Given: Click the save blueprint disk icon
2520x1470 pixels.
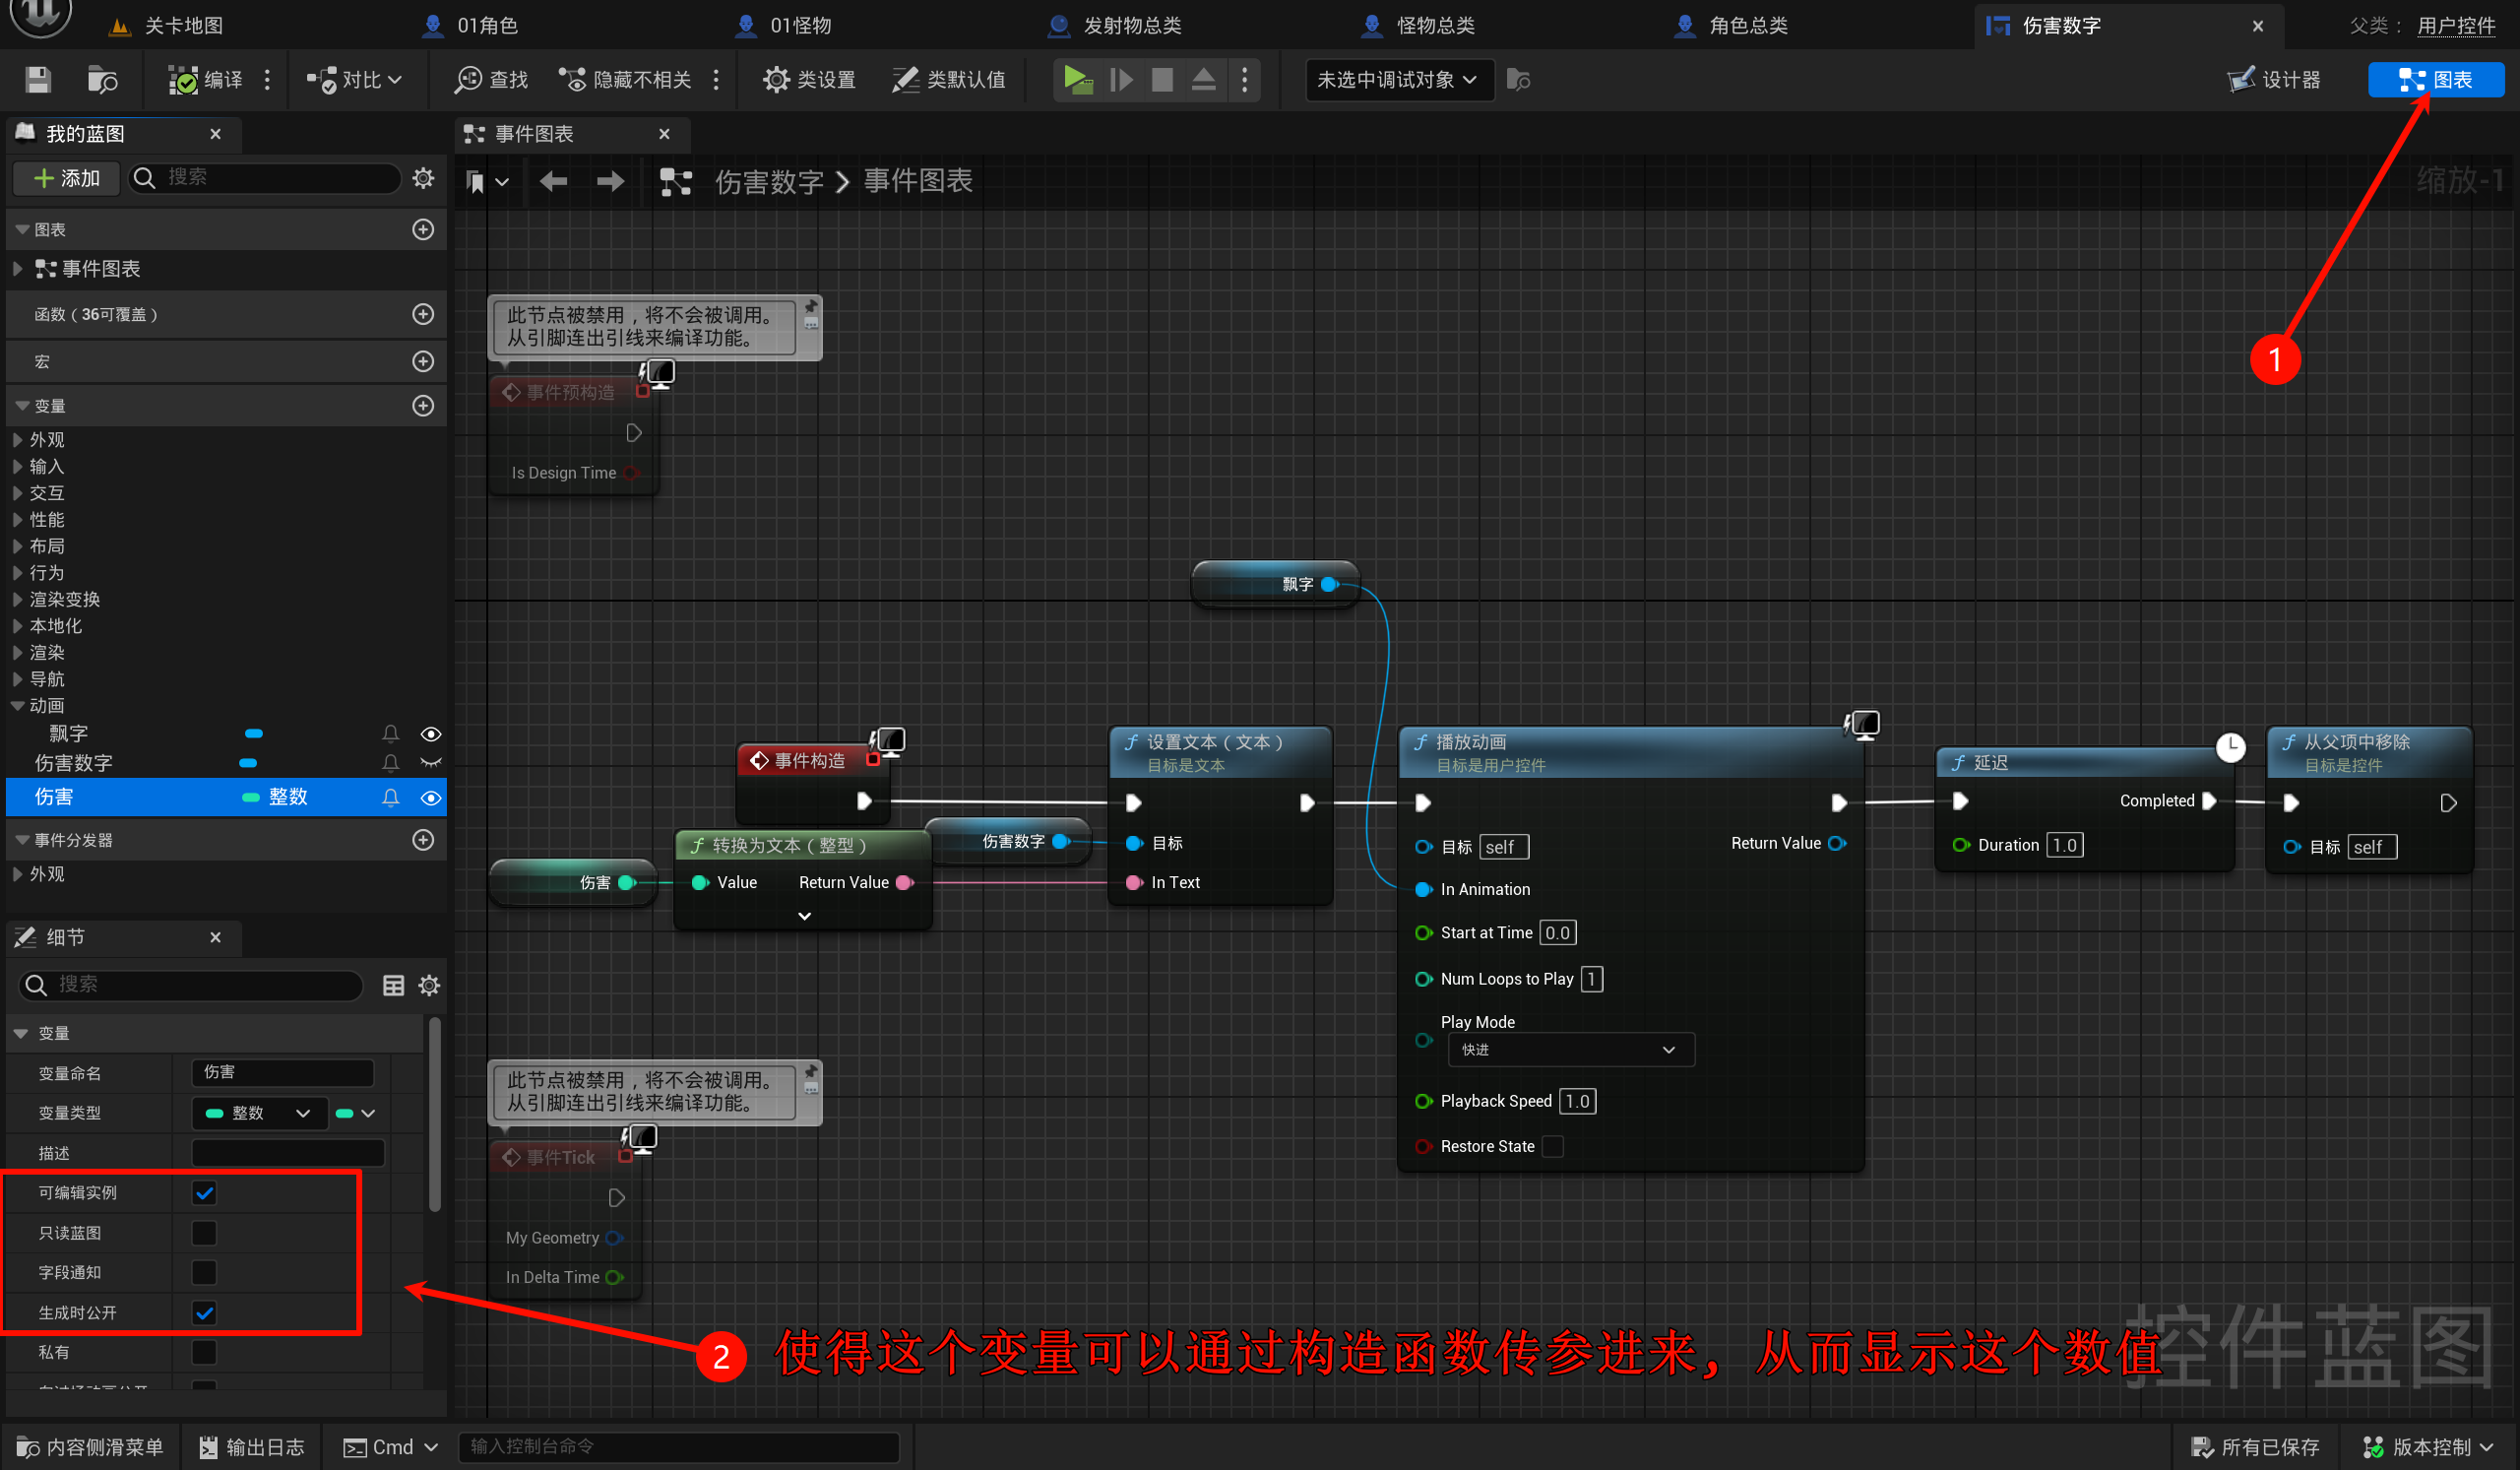Looking at the screenshot, I should tap(38, 80).
